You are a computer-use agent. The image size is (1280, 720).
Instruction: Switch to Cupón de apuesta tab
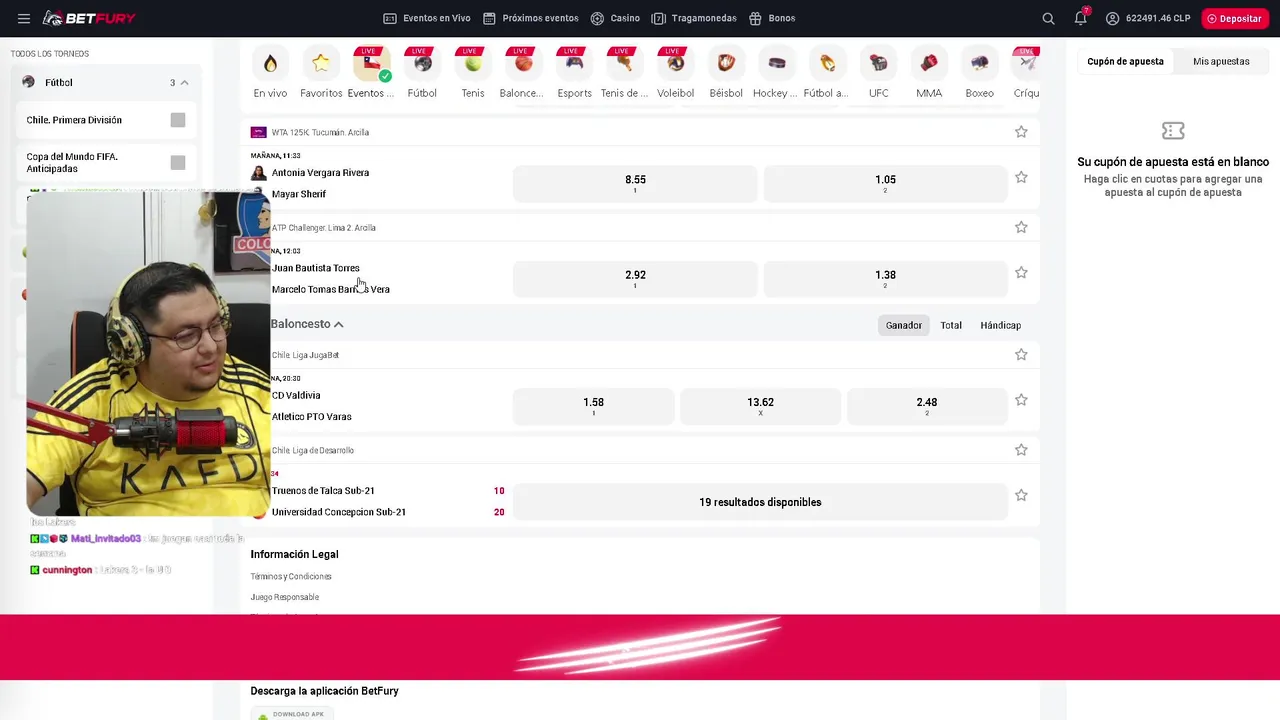coord(1125,61)
